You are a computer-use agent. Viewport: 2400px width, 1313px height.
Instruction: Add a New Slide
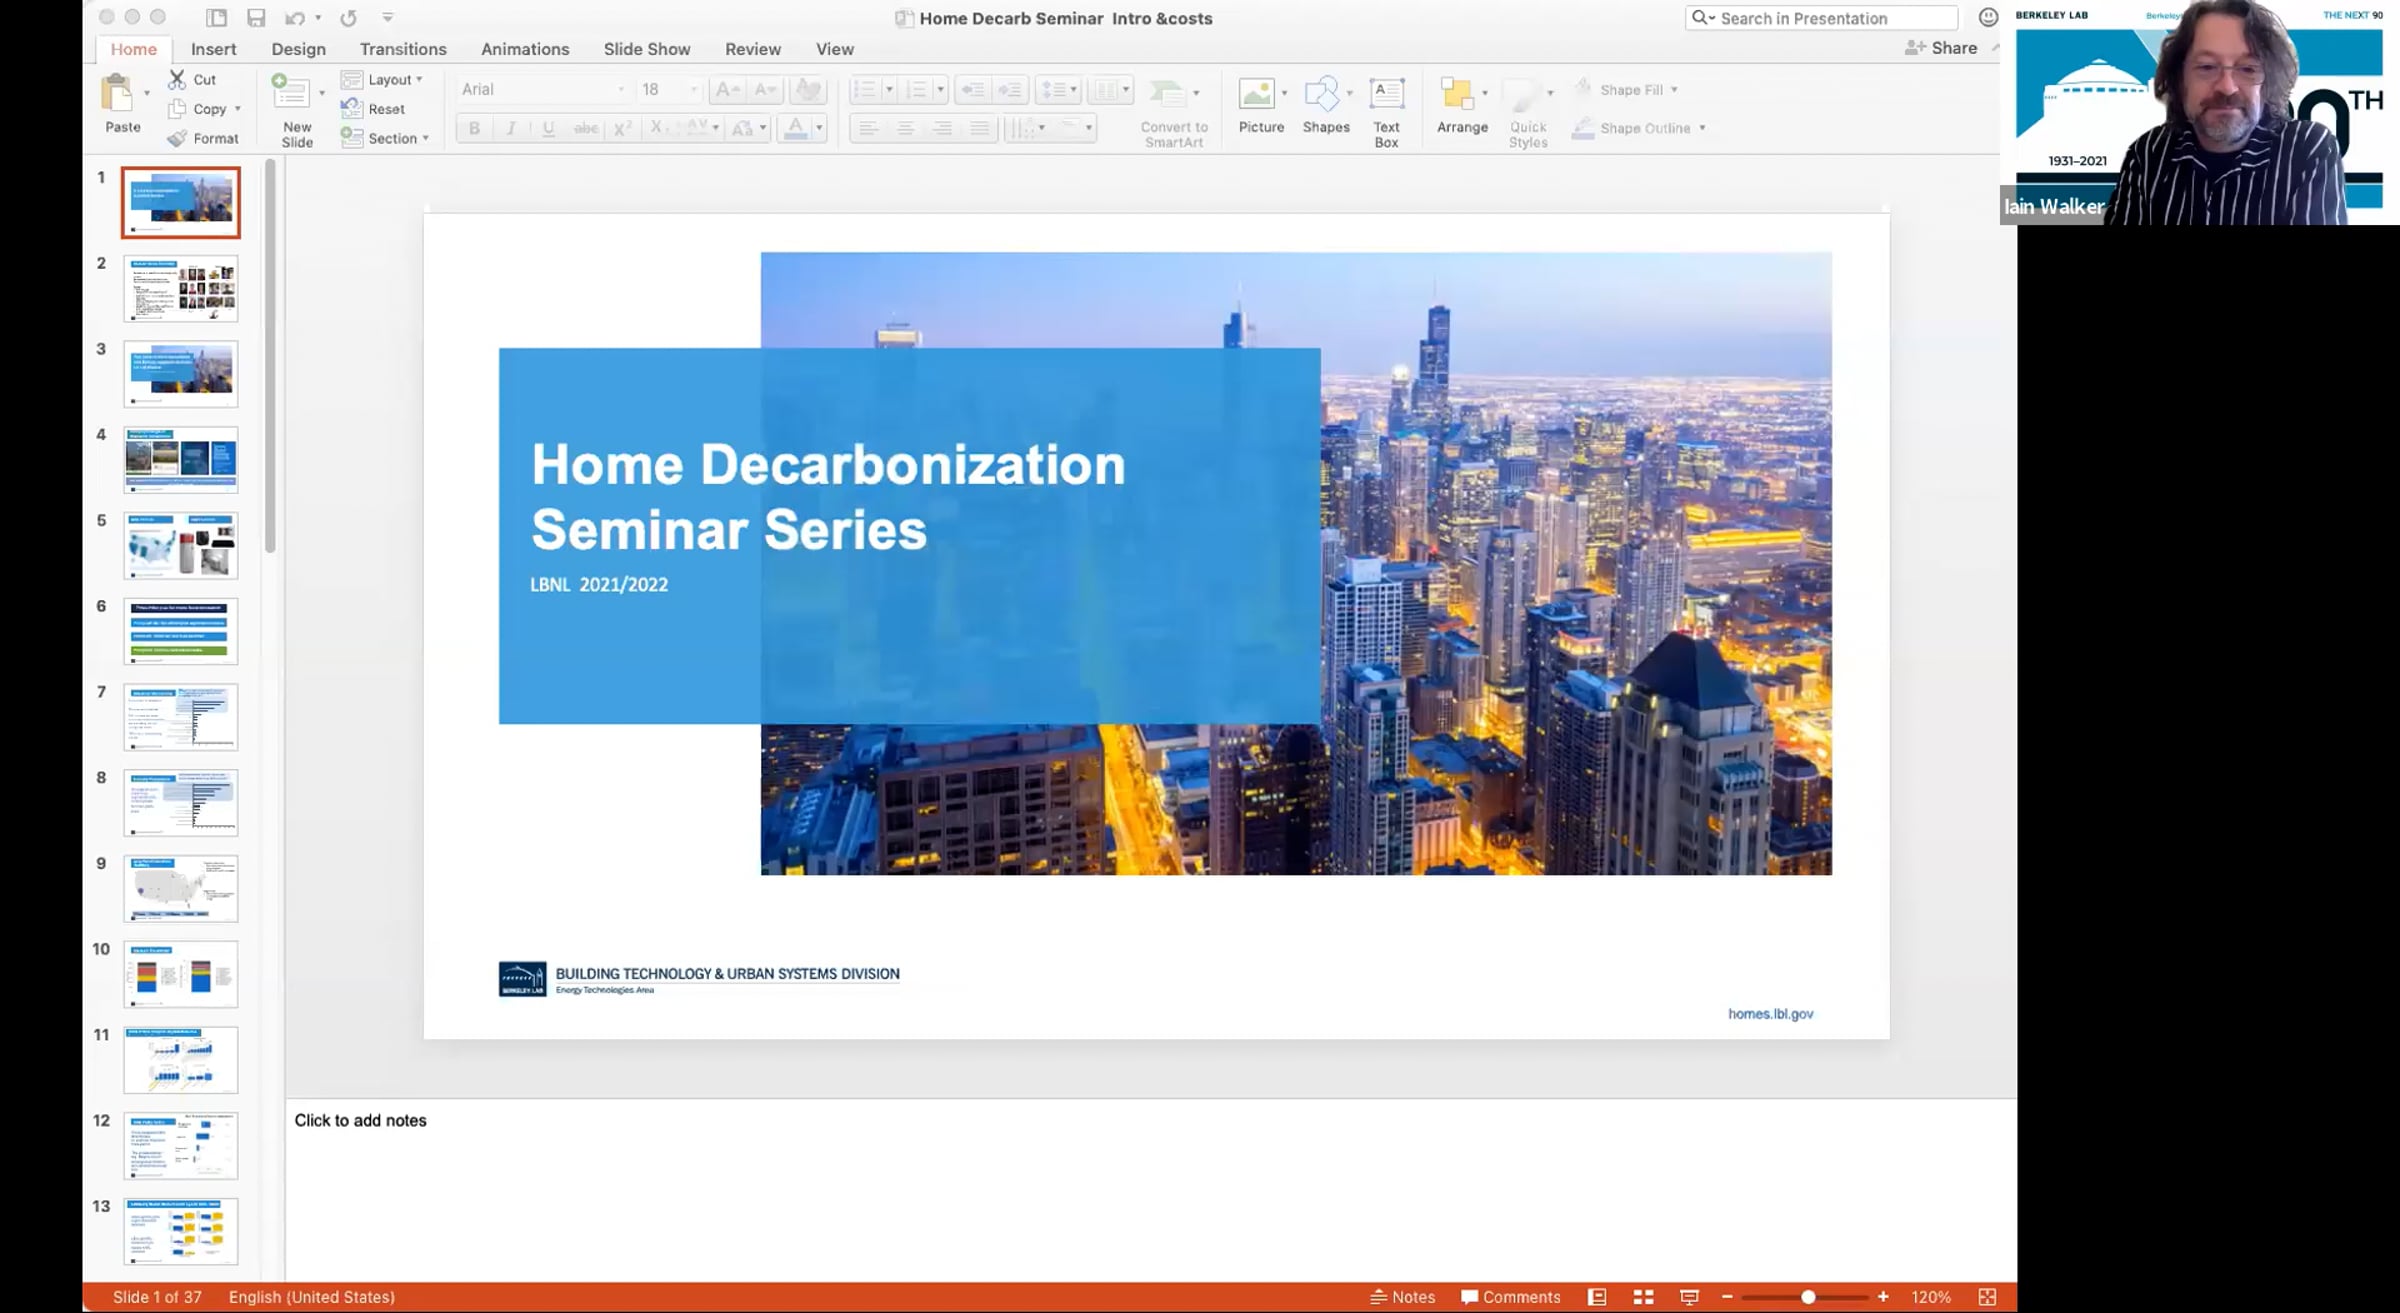coord(292,110)
